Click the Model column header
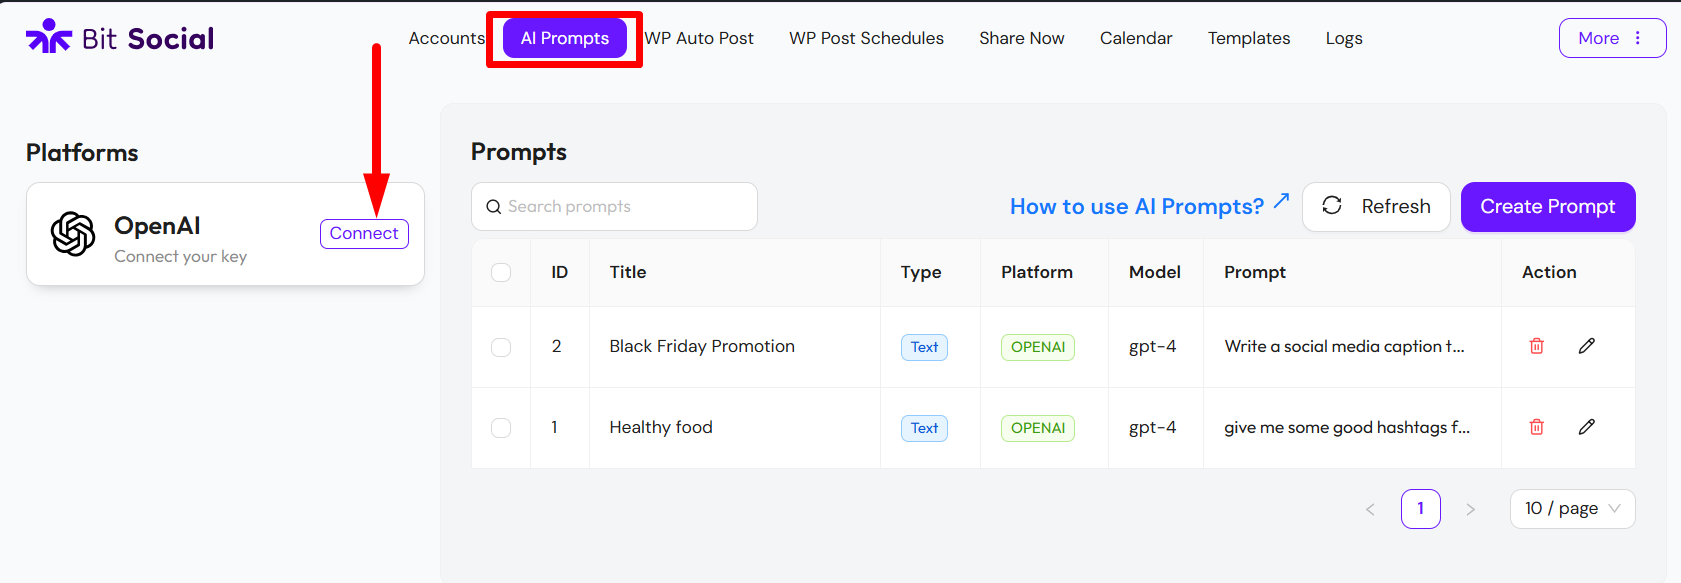Image resolution: width=1681 pixels, height=583 pixels. 1155,272
